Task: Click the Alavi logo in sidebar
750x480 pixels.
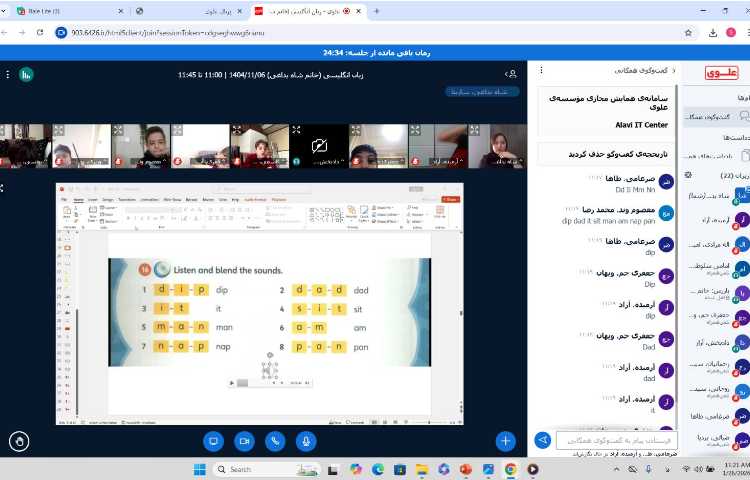Action: click(719, 73)
